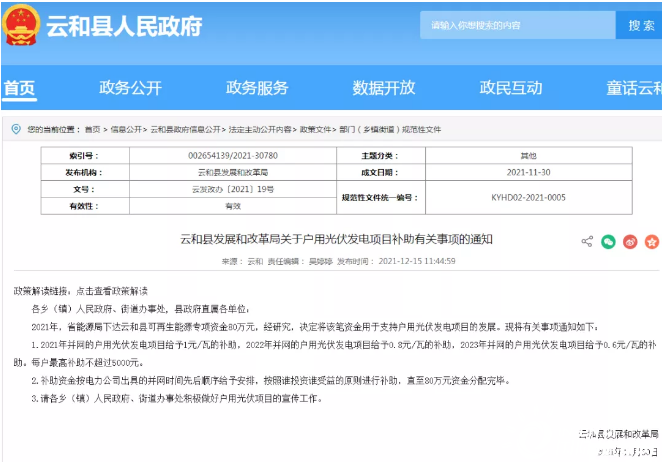Click 首页 in the breadcrumb trail

pos(92,130)
